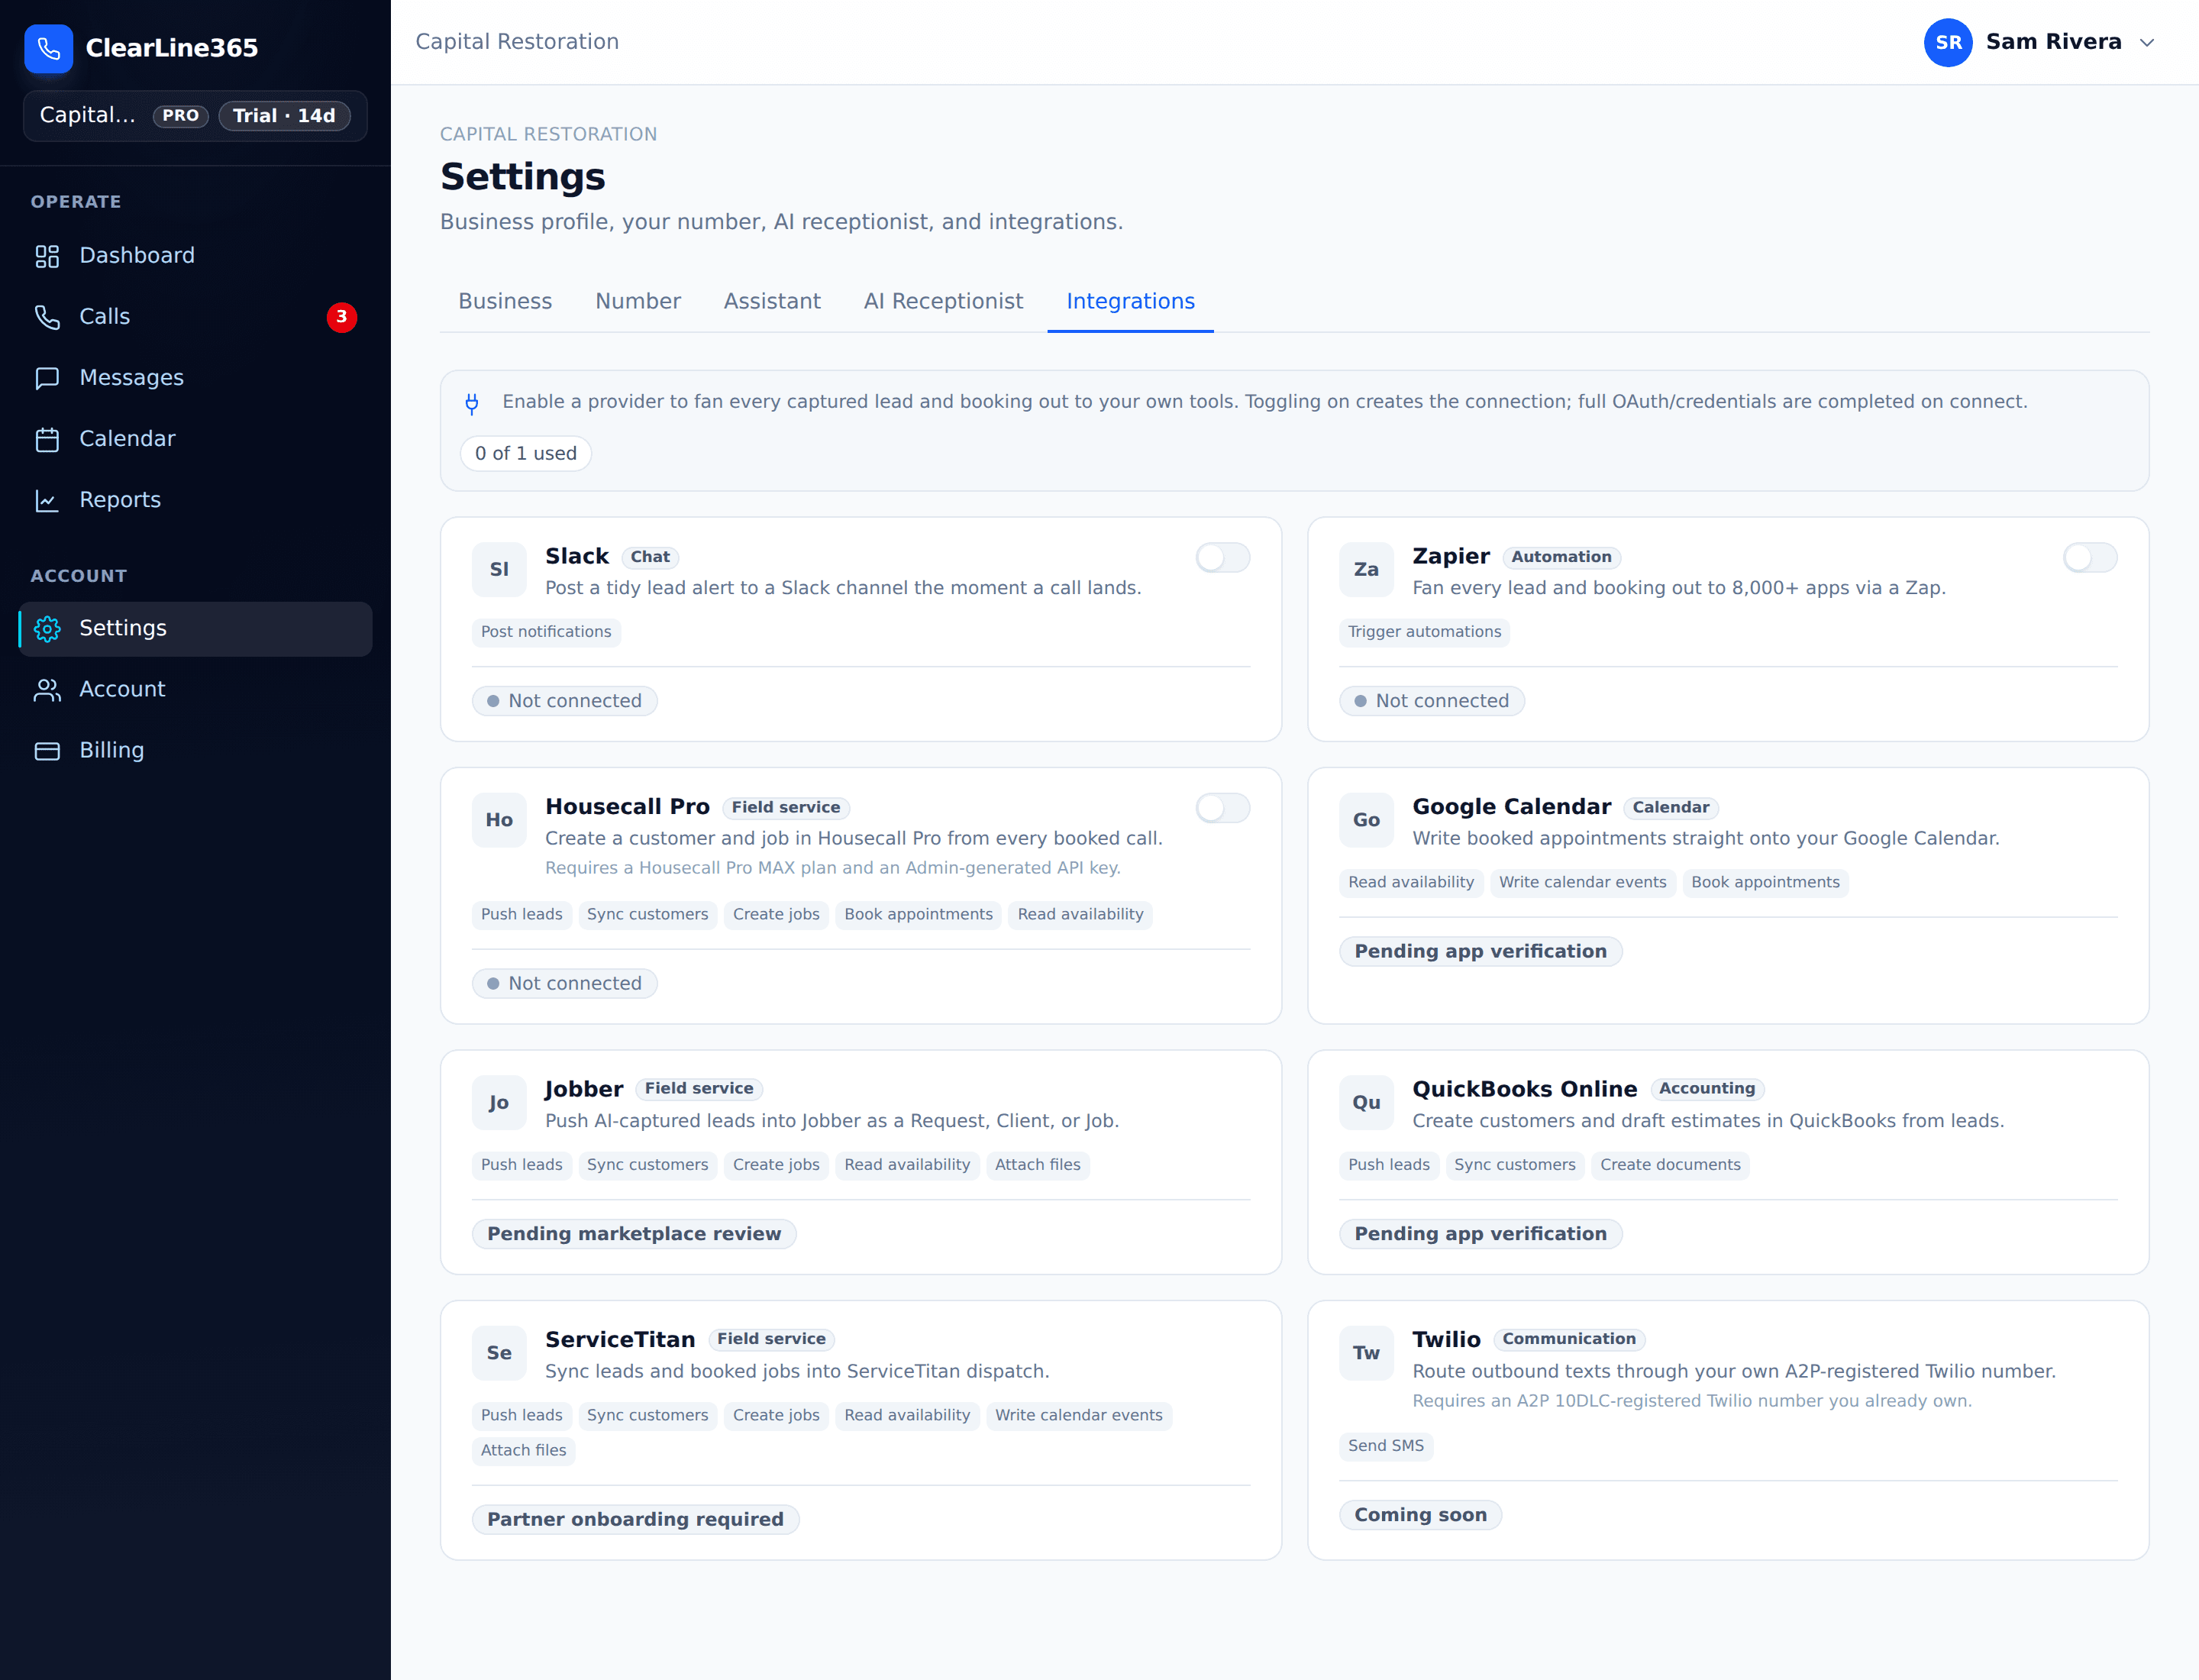Click the Billing card icon
The width and height of the screenshot is (2199, 1680).
pos(47,750)
